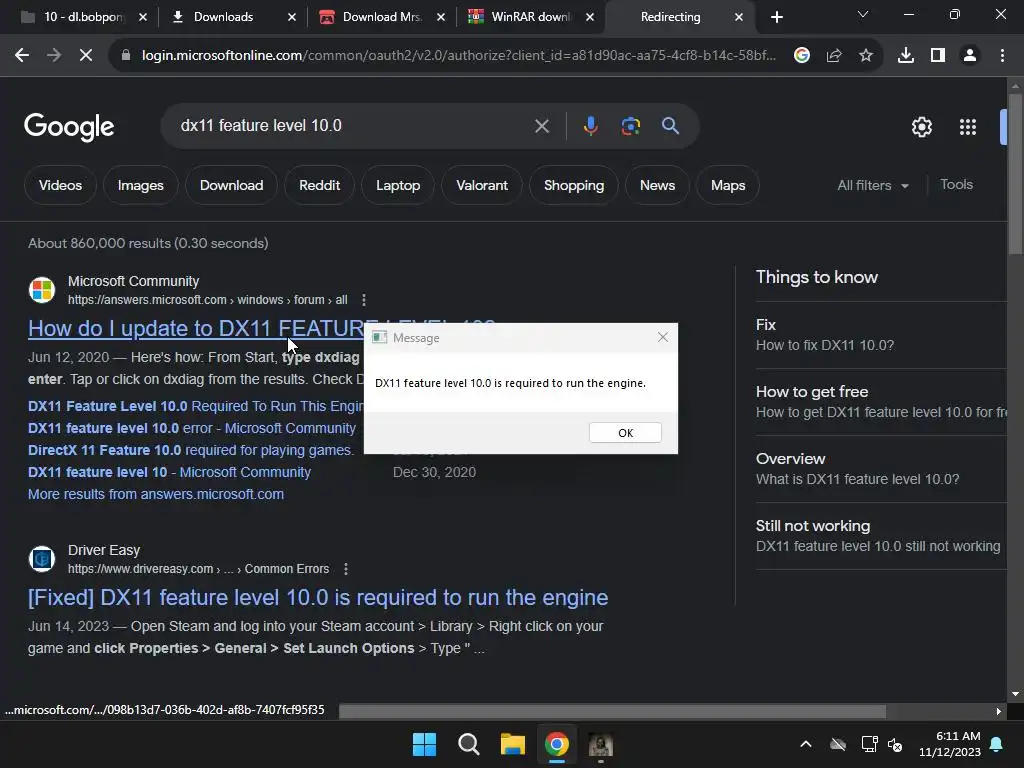Image resolution: width=1024 pixels, height=768 pixels.
Task: Click OK in the Message dialog
Action: tap(625, 432)
